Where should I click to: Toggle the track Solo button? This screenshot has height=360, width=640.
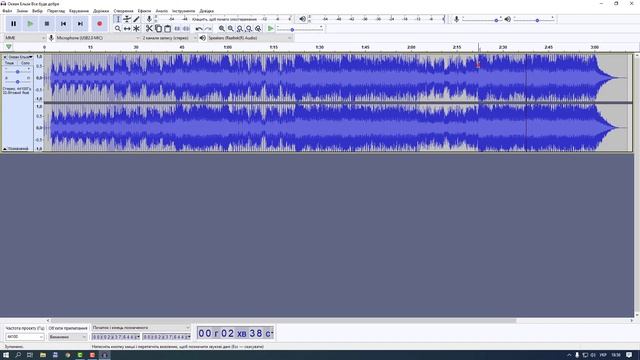click(x=25, y=63)
